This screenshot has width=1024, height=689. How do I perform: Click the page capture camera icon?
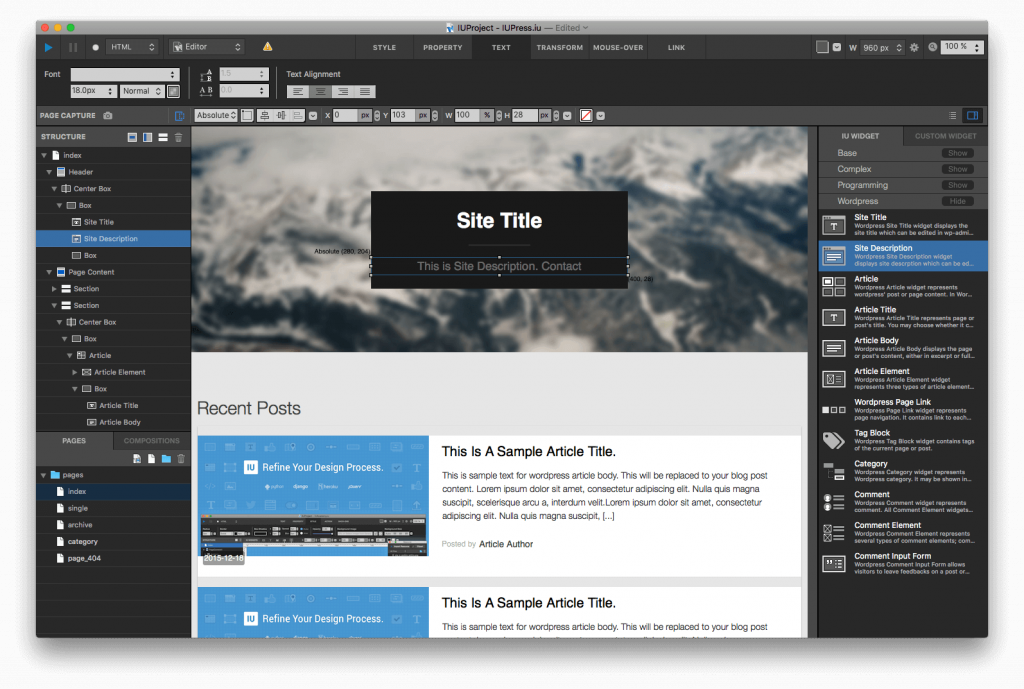(x=108, y=116)
